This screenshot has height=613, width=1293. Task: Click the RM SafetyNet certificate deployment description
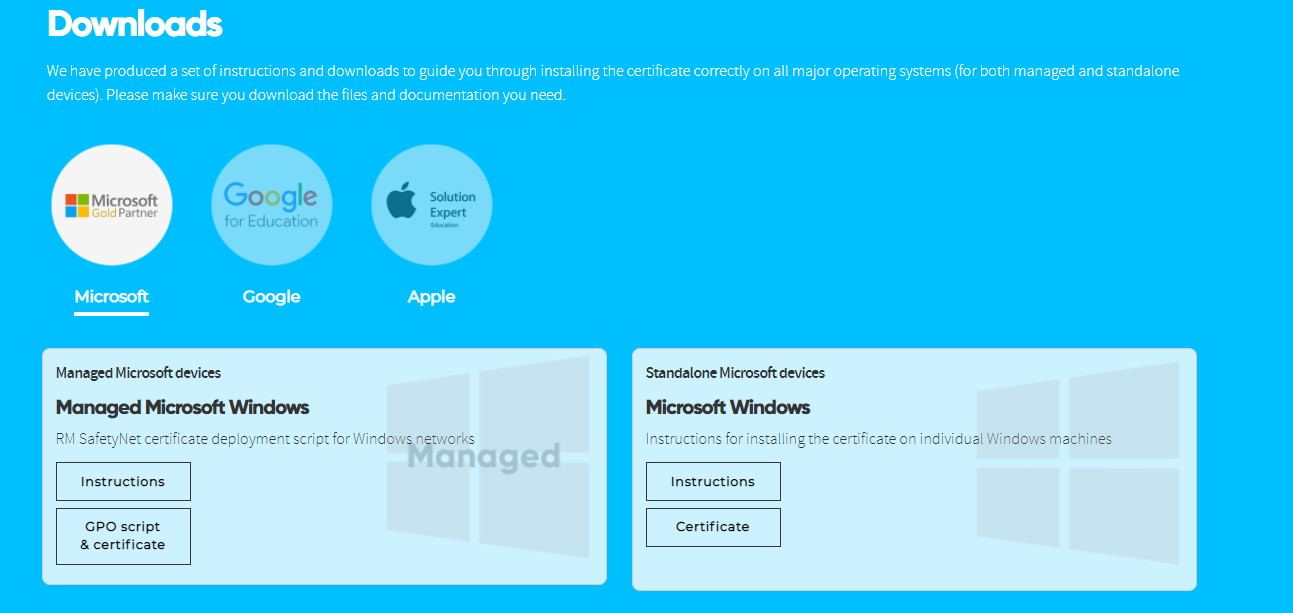(265, 439)
